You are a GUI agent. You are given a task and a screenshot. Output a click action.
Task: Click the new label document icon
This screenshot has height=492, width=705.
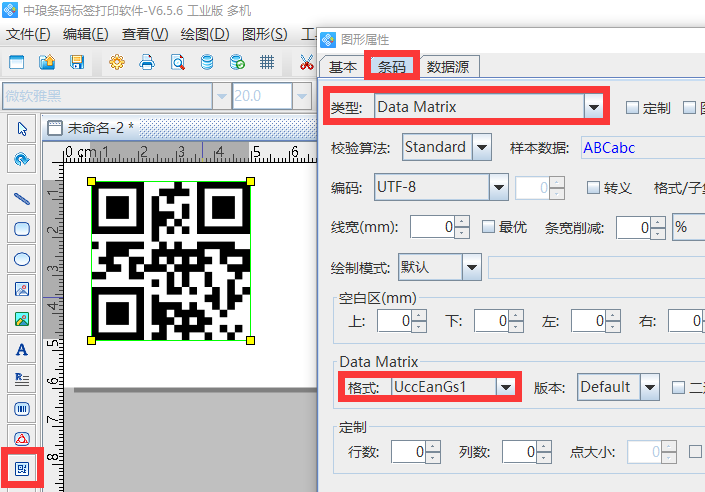(x=17, y=62)
